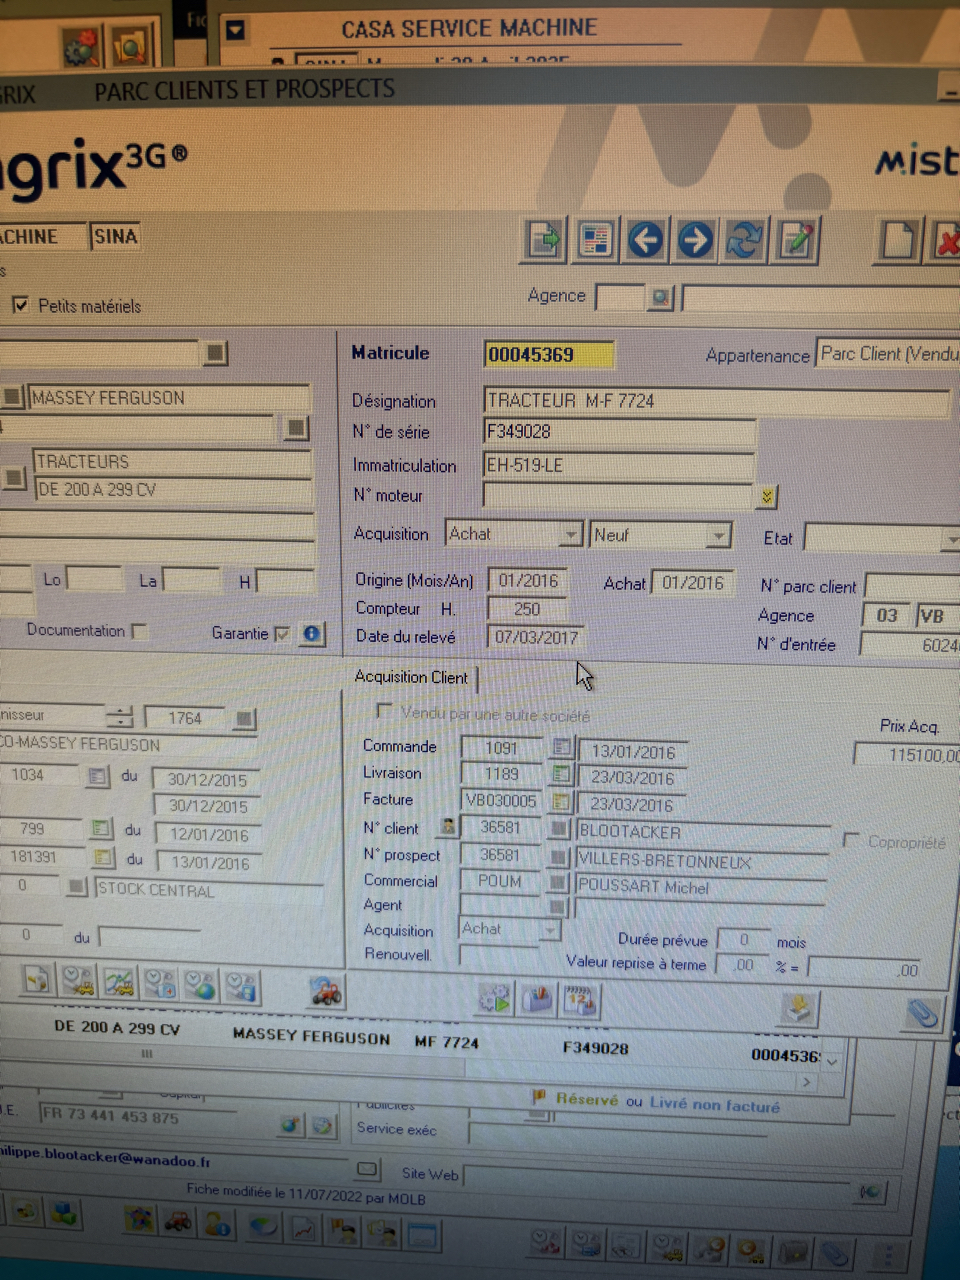The height and width of the screenshot is (1280, 960).
Task: Click the calendar icon in acquisition toolbar
Action: 581,999
